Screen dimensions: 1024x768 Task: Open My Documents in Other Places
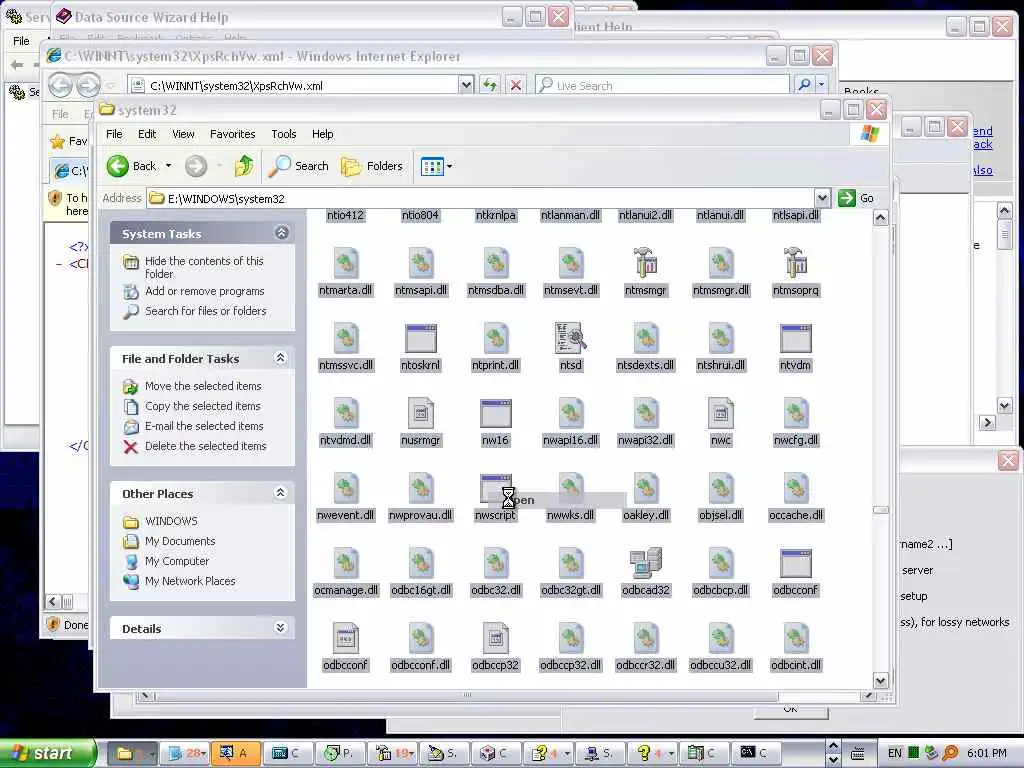coord(180,541)
